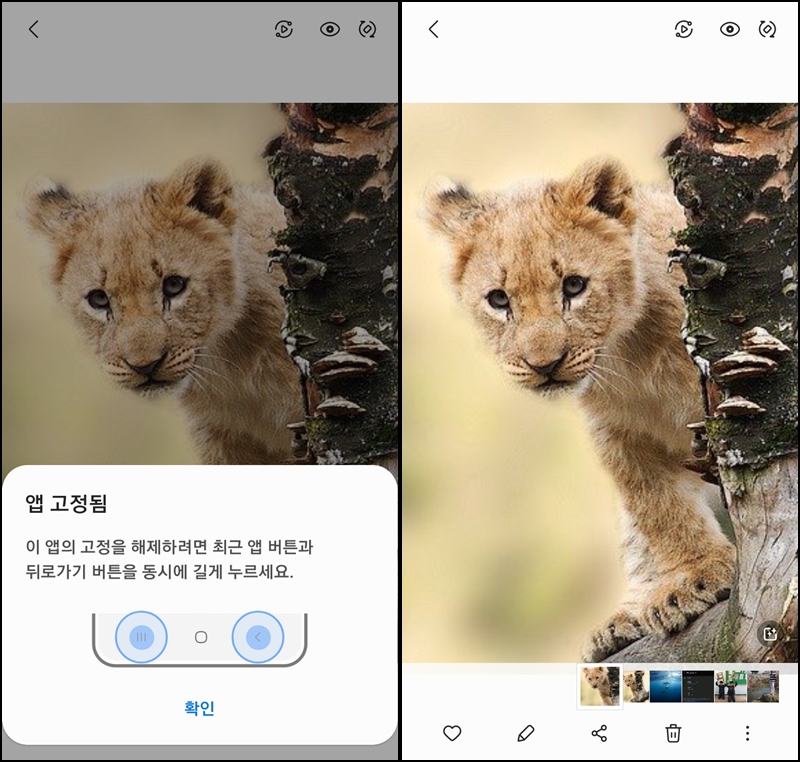Viewport: 800px width, 762px height.
Task: Play motion photo icon in right screen
Action: pyautogui.click(x=684, y=30)
